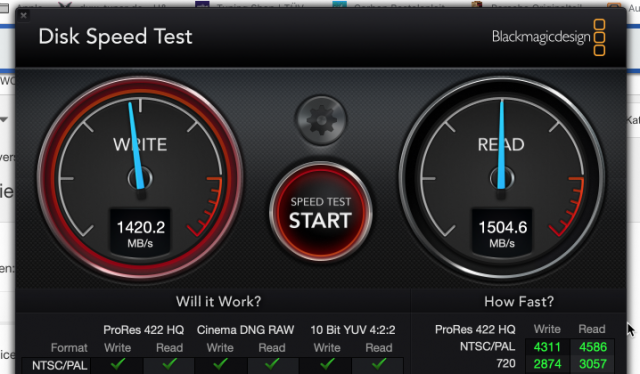Click NTSC/PAL 10 Bit YUV read checkmark
The image size is (640, 374).
379,363
